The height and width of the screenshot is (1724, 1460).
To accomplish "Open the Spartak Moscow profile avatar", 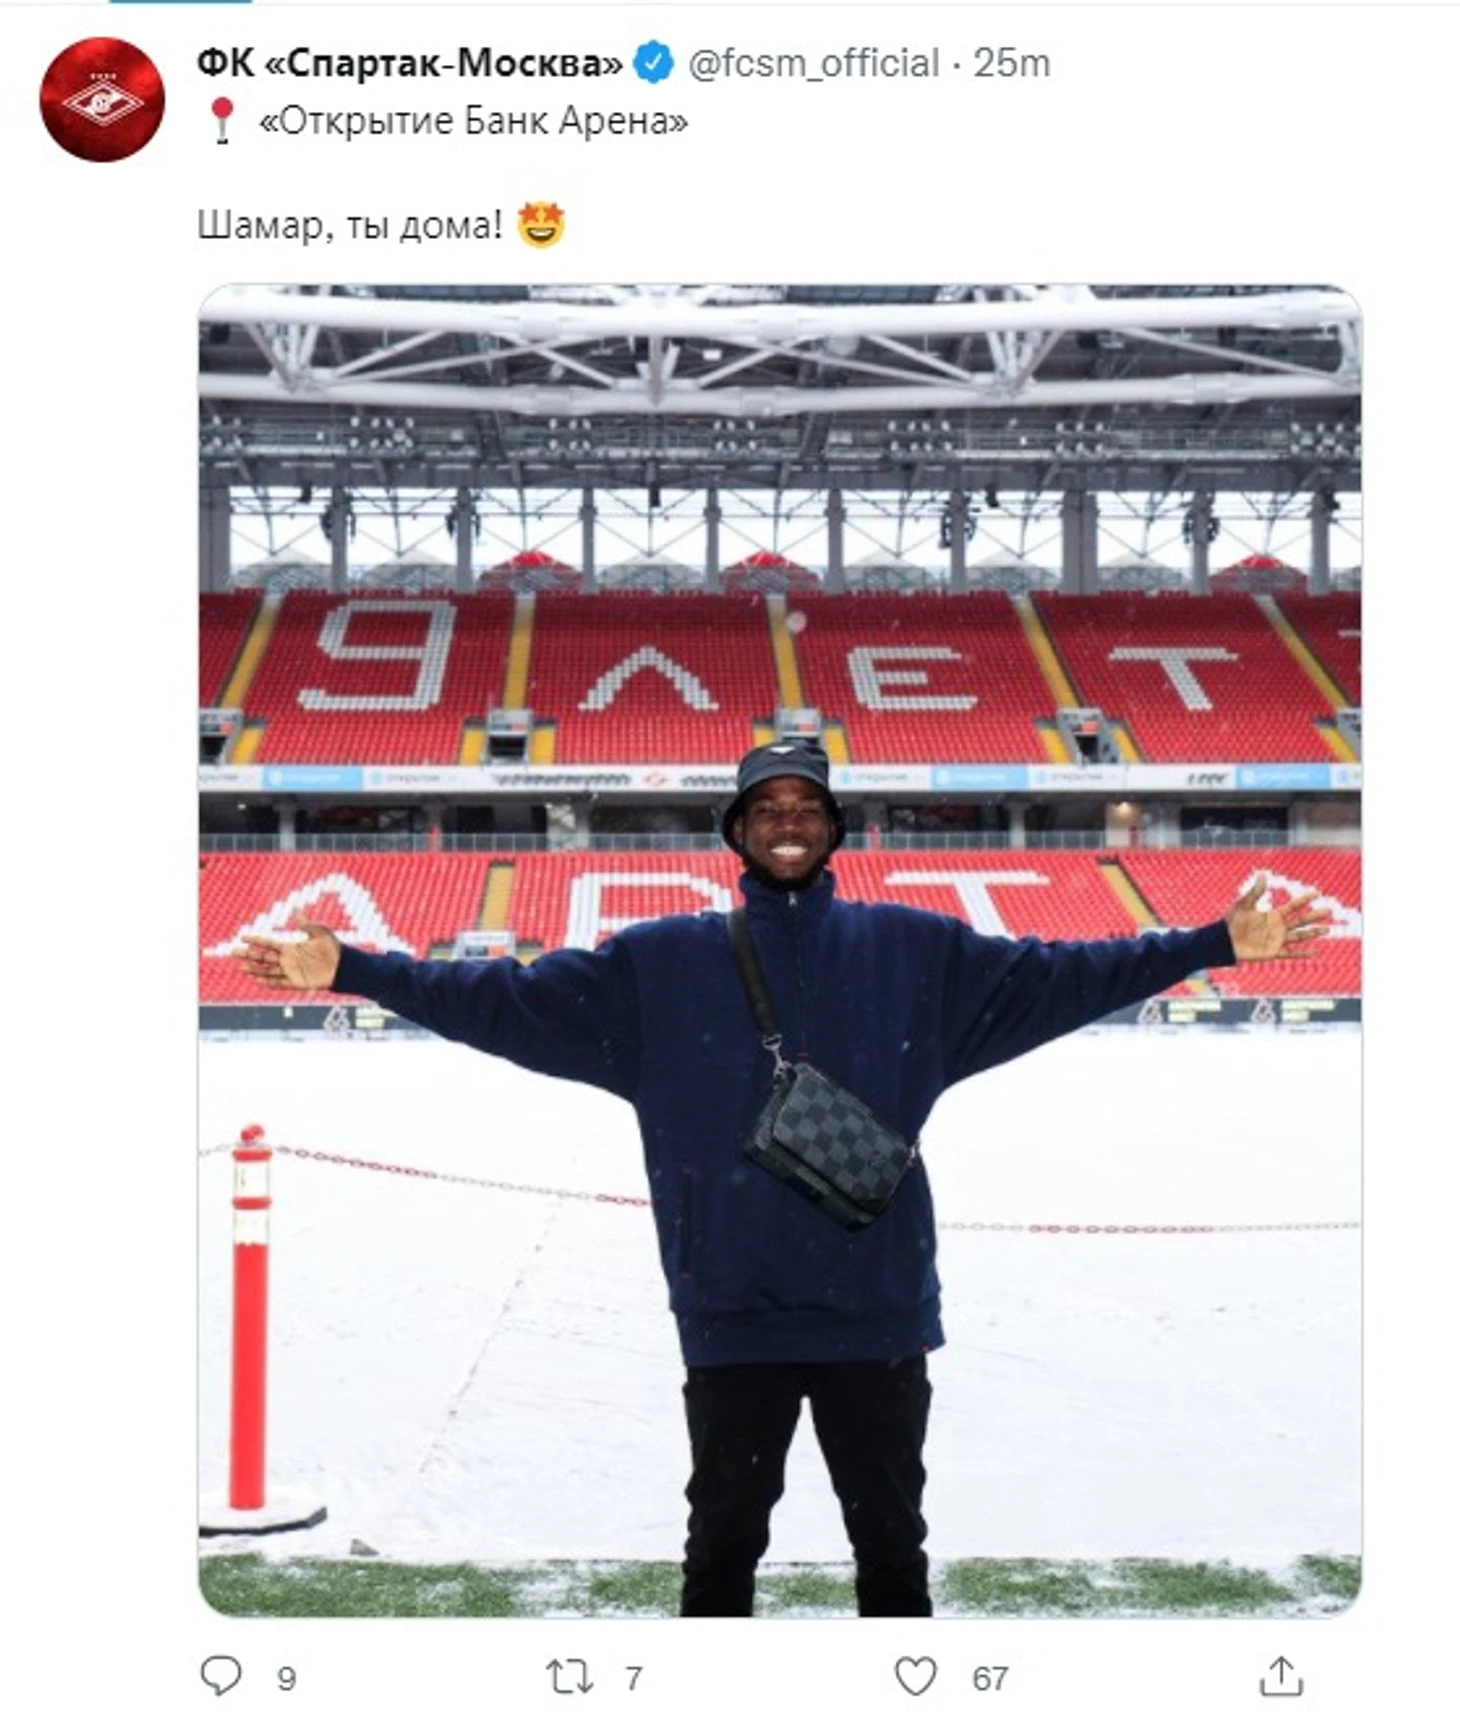I will click(102, 99).
